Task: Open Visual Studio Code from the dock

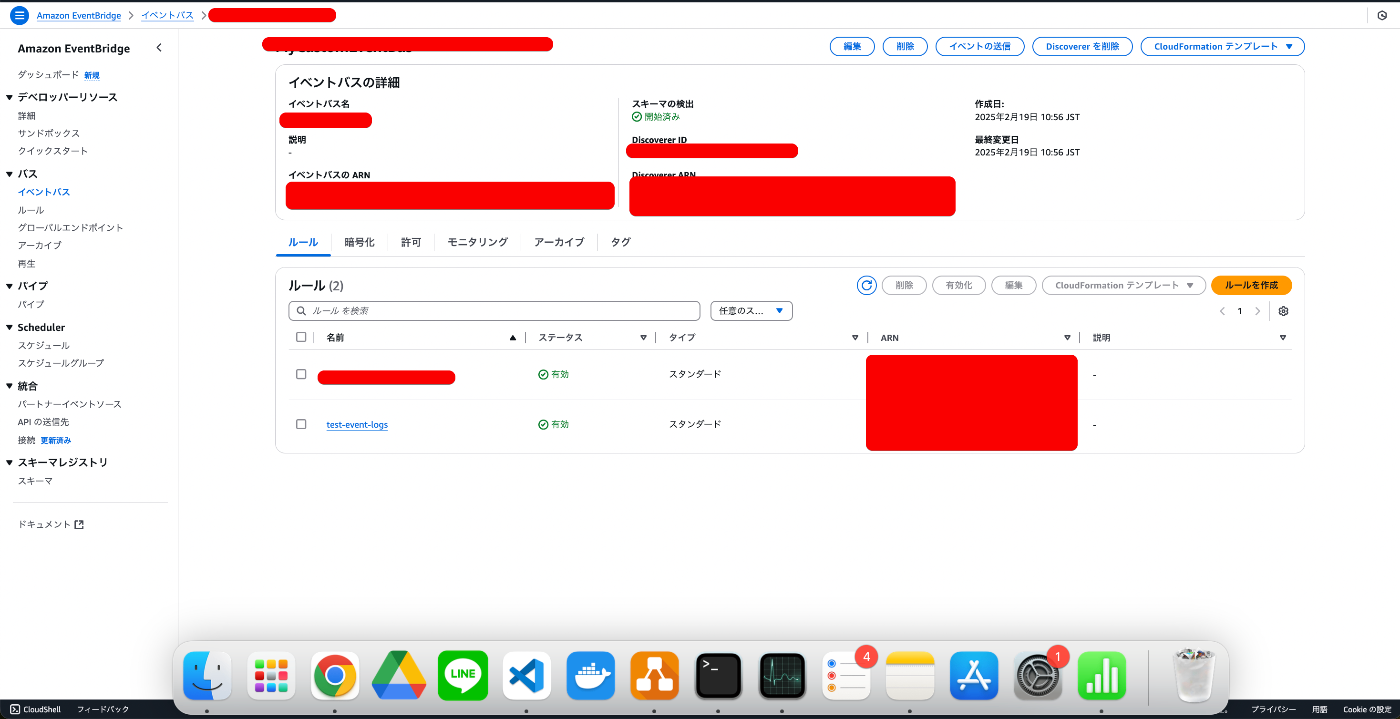Action: pos(527,676)
